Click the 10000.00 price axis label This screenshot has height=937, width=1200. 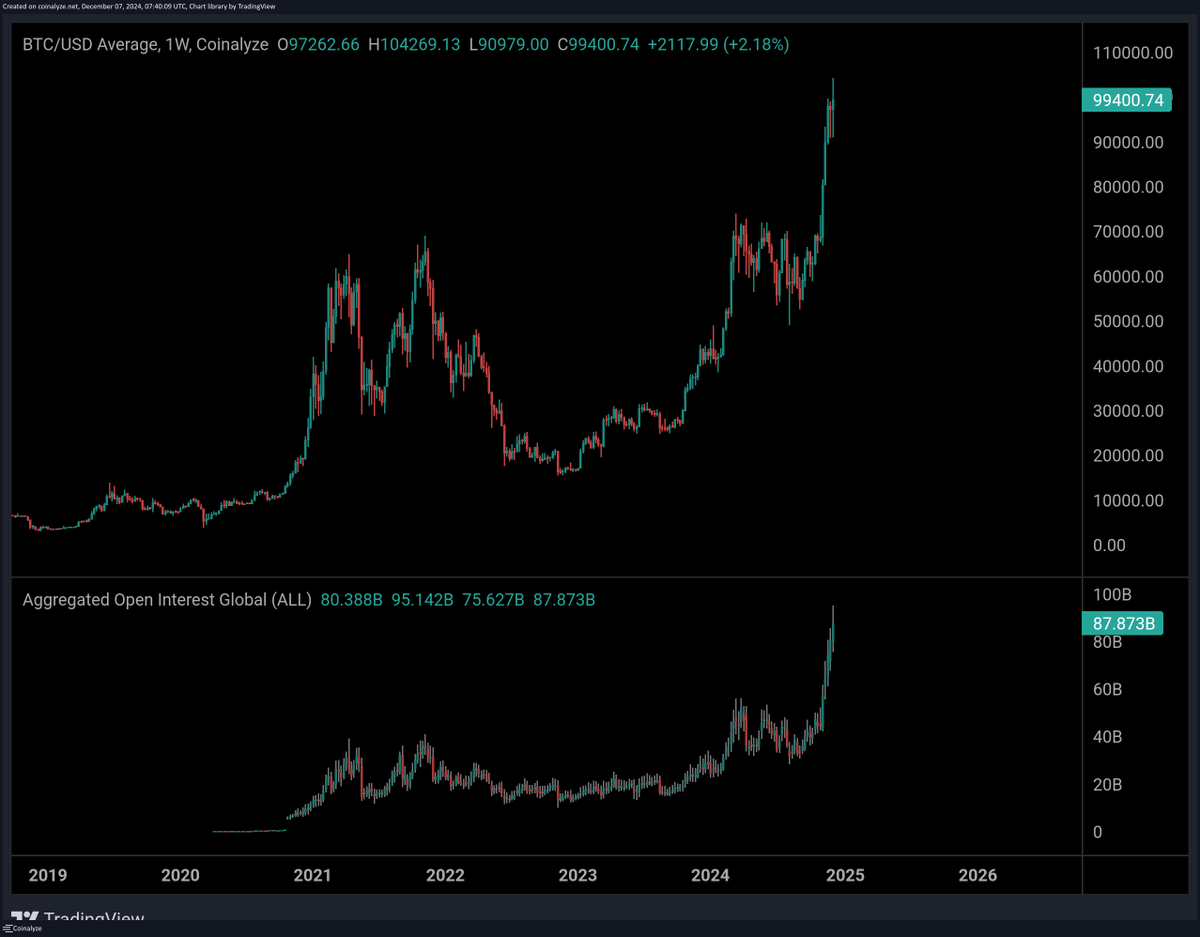[x=1129, y=500]
